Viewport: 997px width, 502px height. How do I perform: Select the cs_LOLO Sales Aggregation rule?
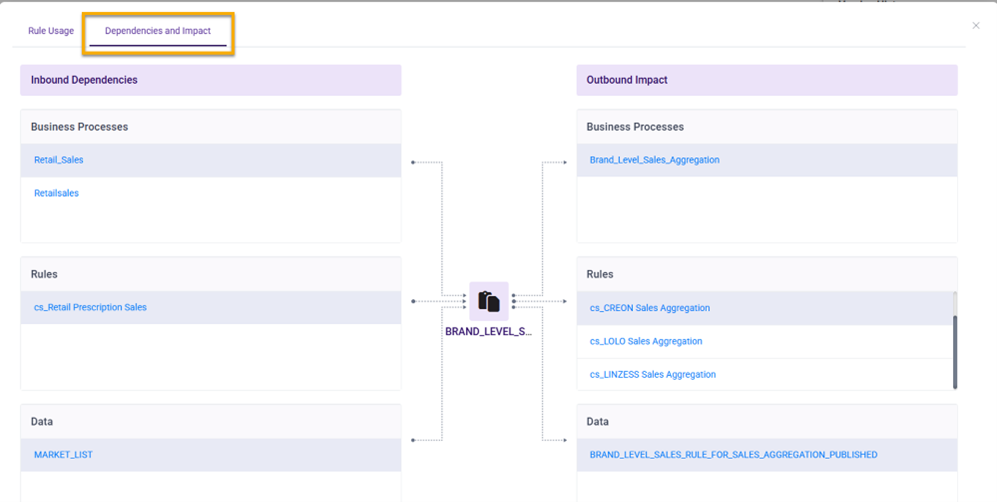pyautogui.click(x=645, y=341)
